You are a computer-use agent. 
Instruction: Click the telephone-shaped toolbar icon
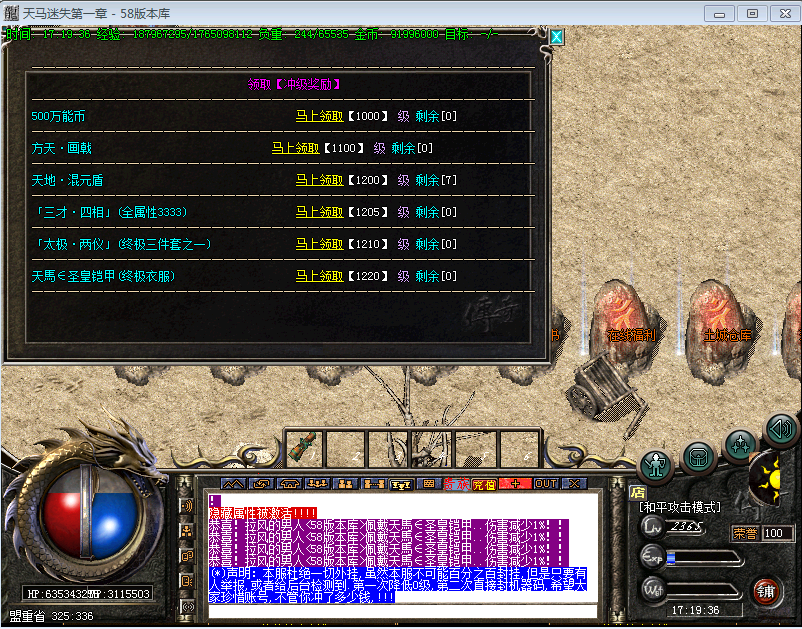[289, 483]
